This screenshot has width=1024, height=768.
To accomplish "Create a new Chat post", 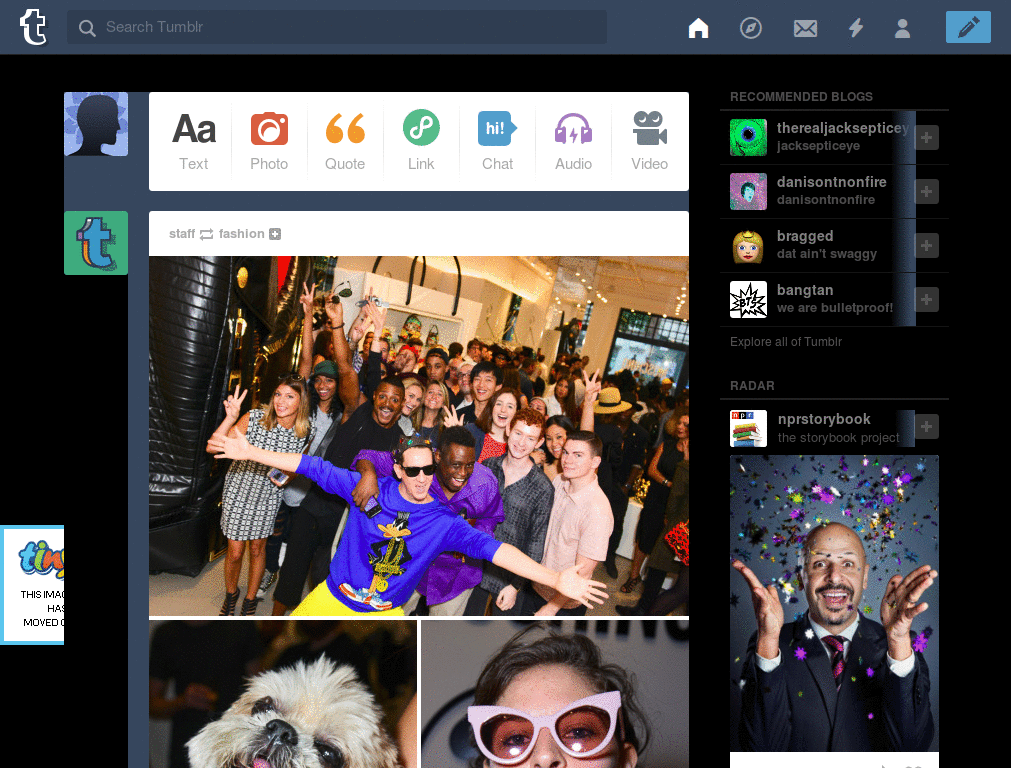I will [498, 142].
